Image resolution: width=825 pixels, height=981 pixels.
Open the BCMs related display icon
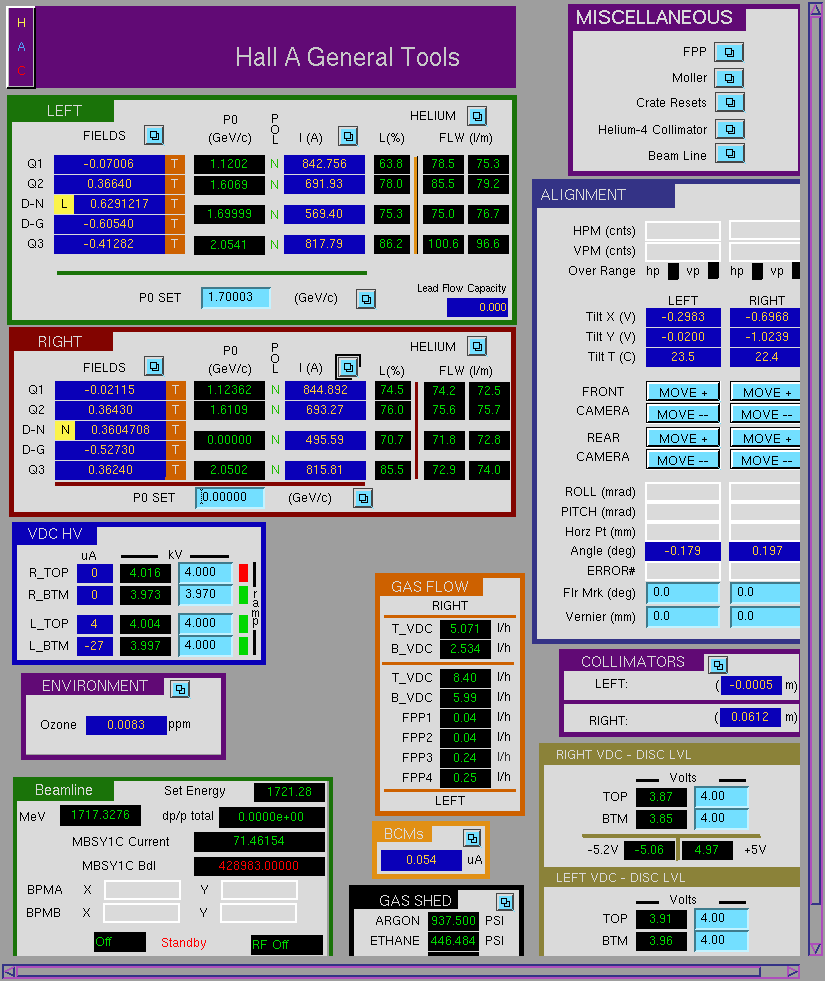(x=472, y=837)
